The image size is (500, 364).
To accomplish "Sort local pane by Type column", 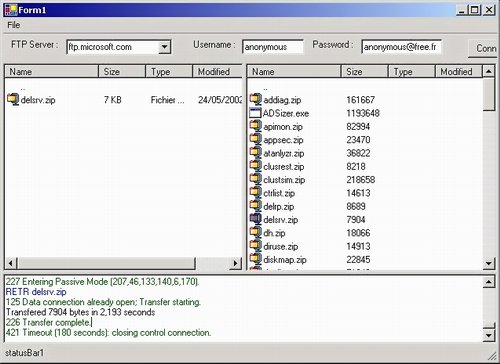I will click(169, 72).
